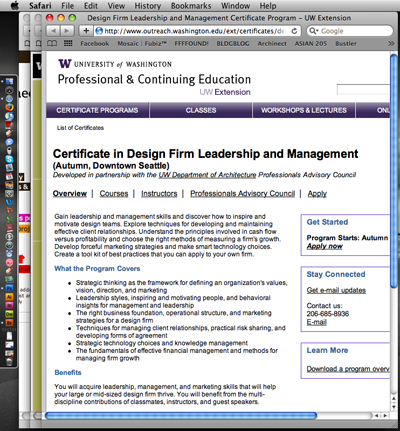
Task: Open the Bookmarks menu
Action: click(191, 6)
